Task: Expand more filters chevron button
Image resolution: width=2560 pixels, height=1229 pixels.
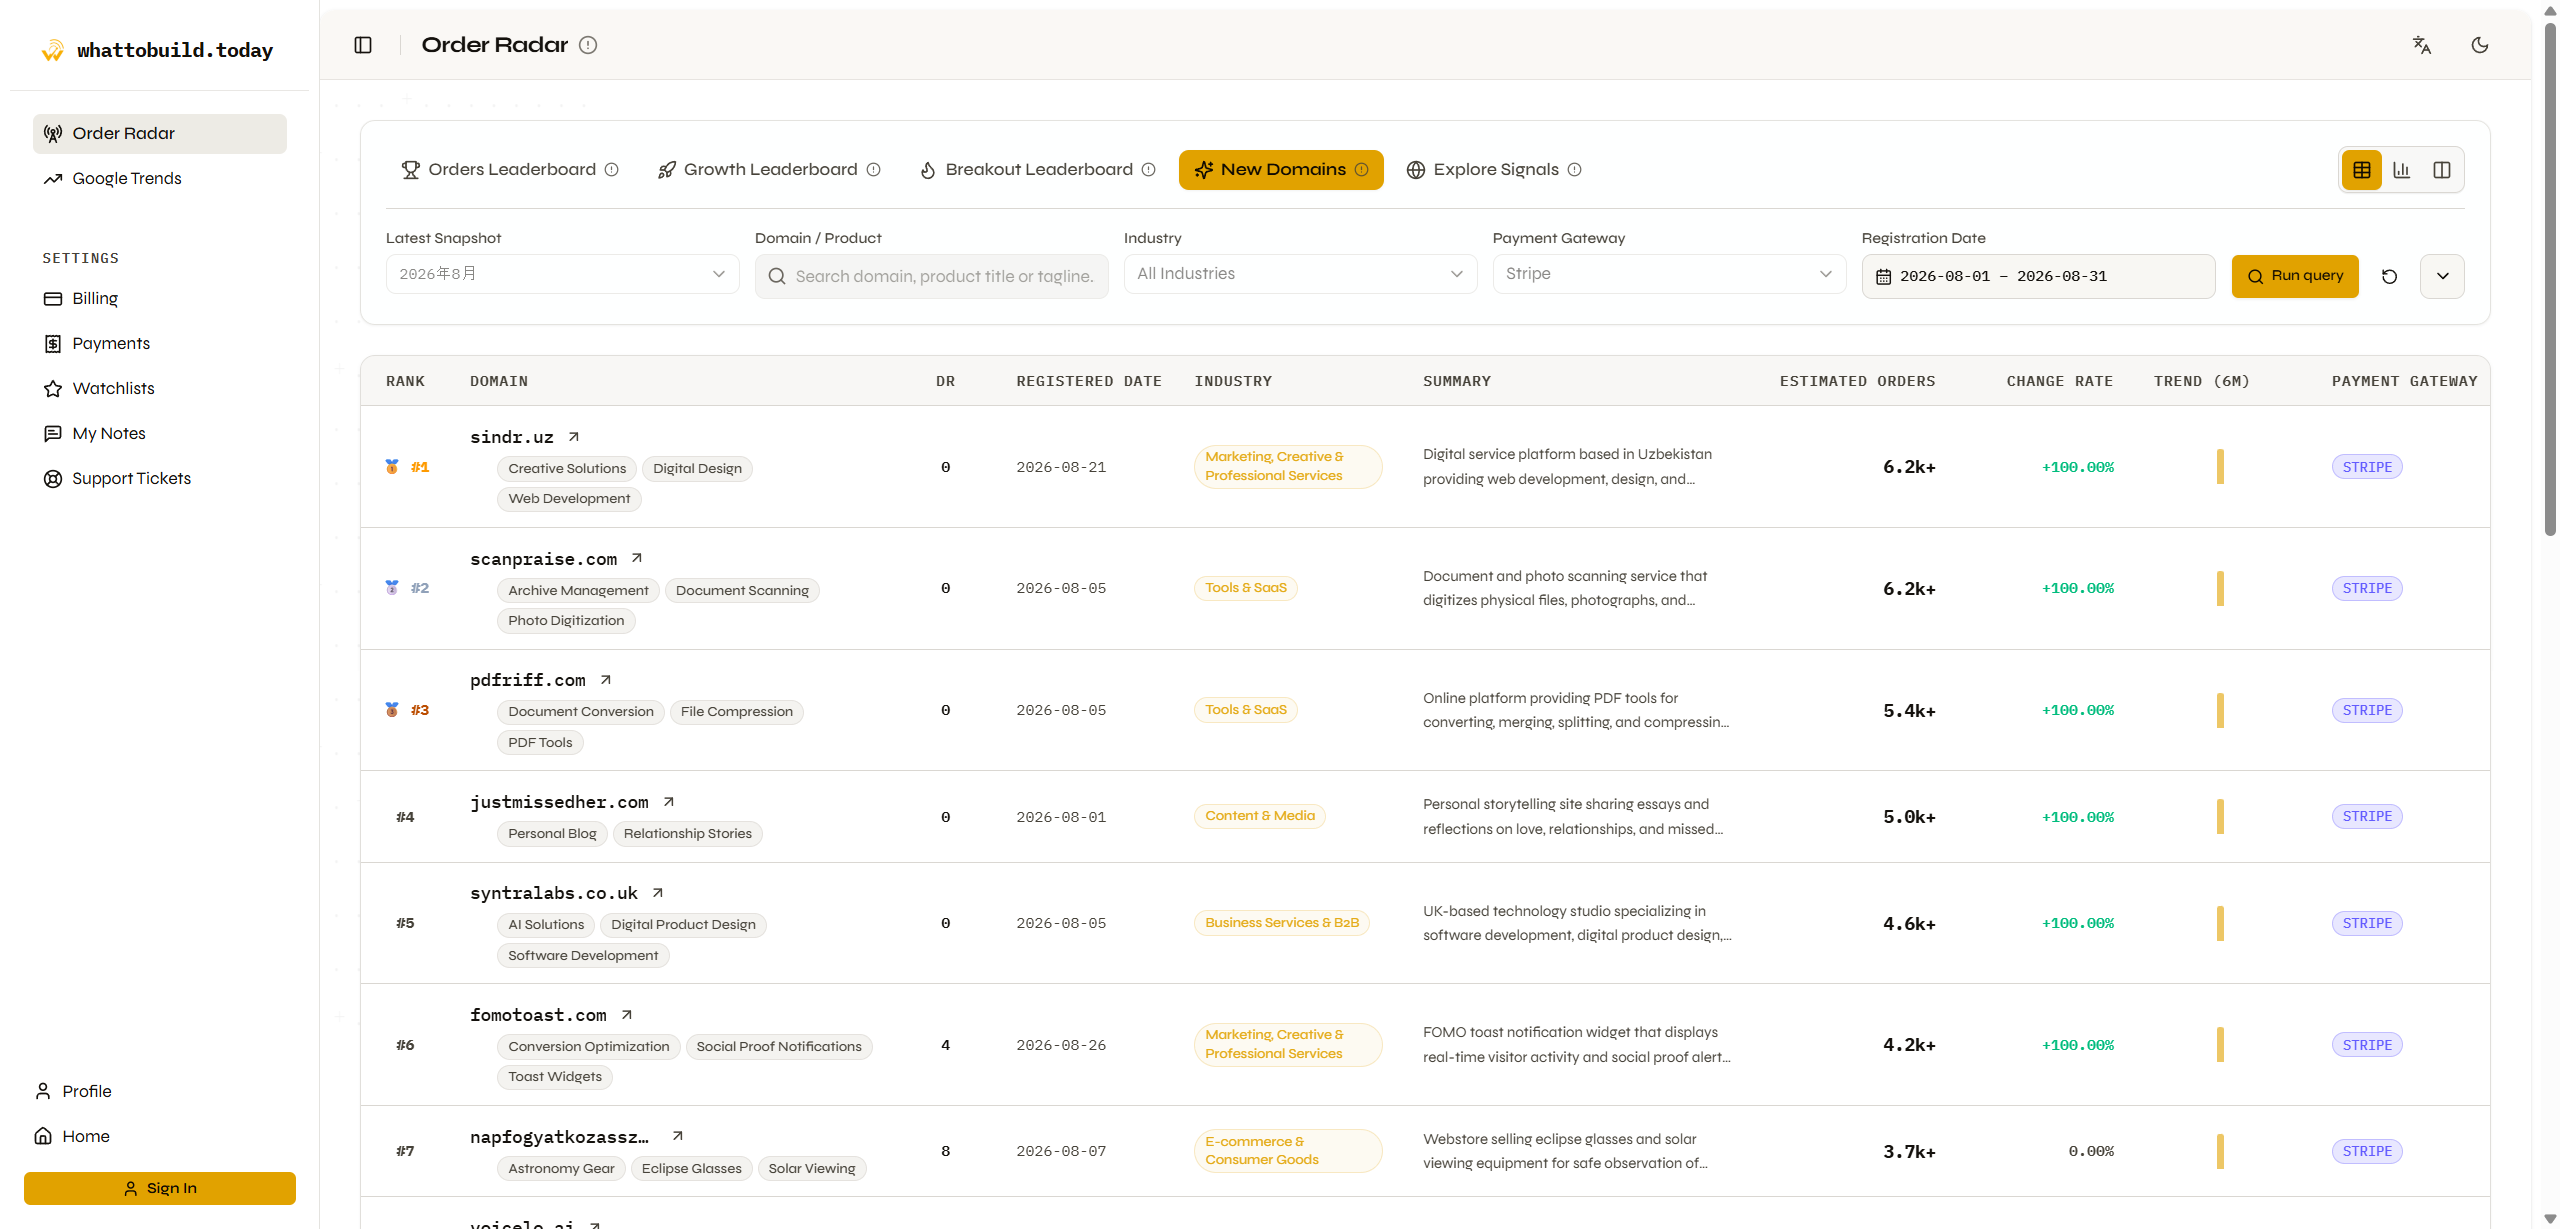Action: (x=2443, y=277)
